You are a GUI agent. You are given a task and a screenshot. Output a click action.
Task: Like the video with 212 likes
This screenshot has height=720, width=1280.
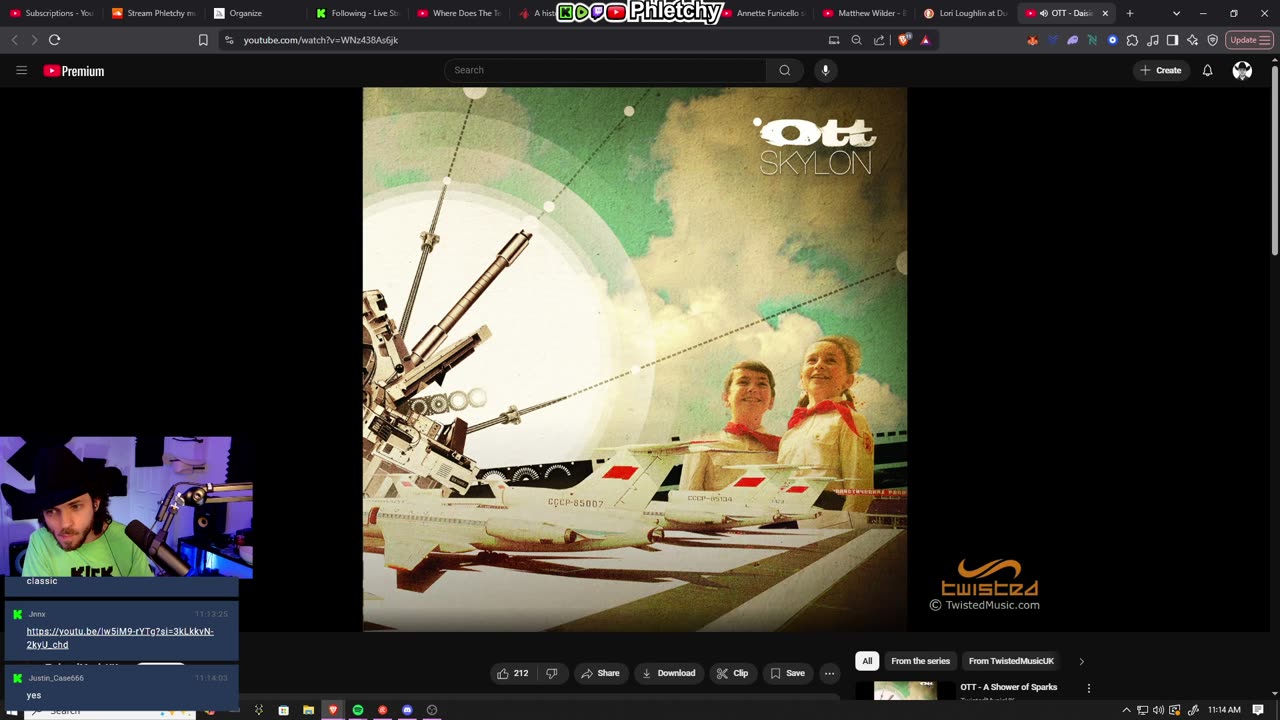point(513,673)
